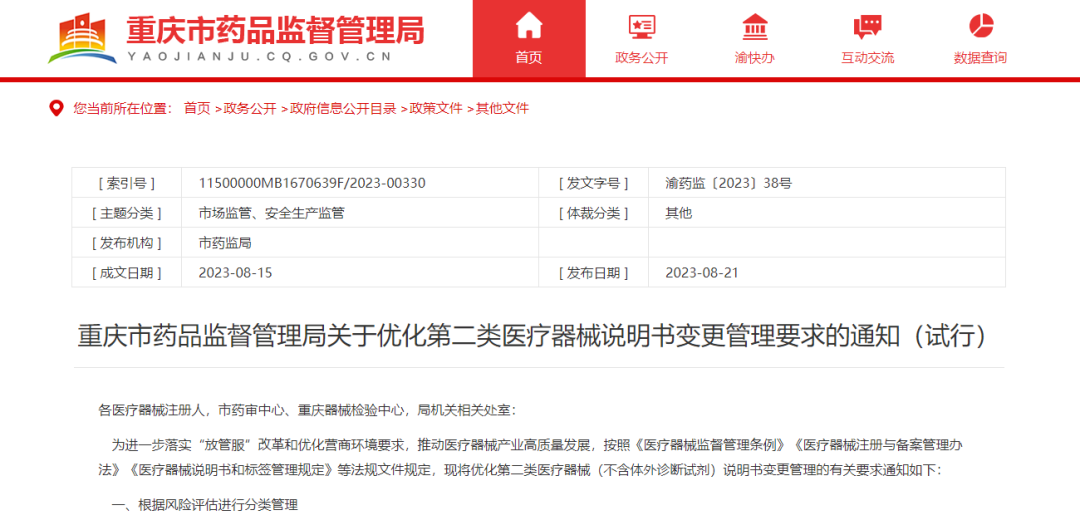This screenshot has width=1080, height=525.
Task: Go to 互动交流 navigation label
Action: (x=867, y=58)
